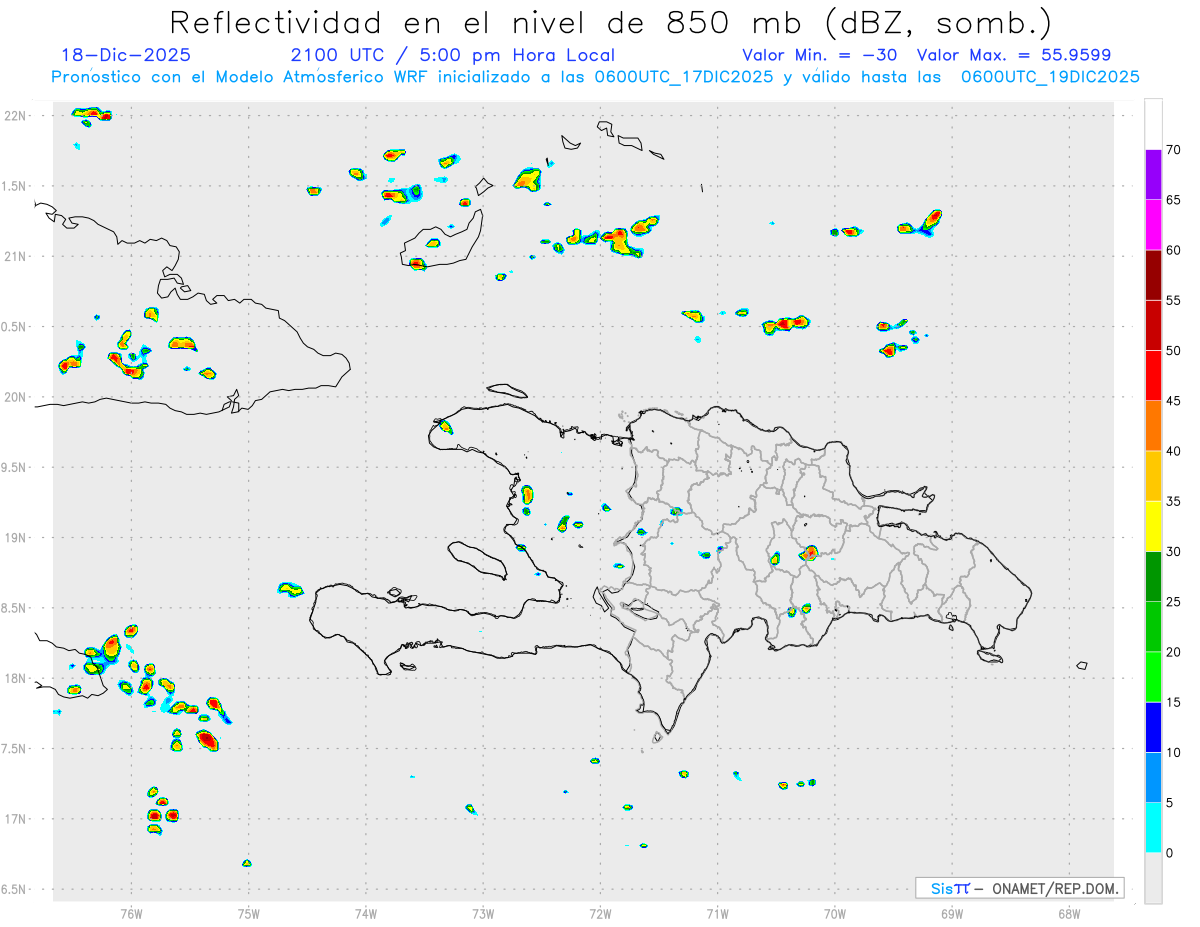Click the '15' value on the colorbar
Viewport: 1200px width, 927px height.
pos(1173,702)
